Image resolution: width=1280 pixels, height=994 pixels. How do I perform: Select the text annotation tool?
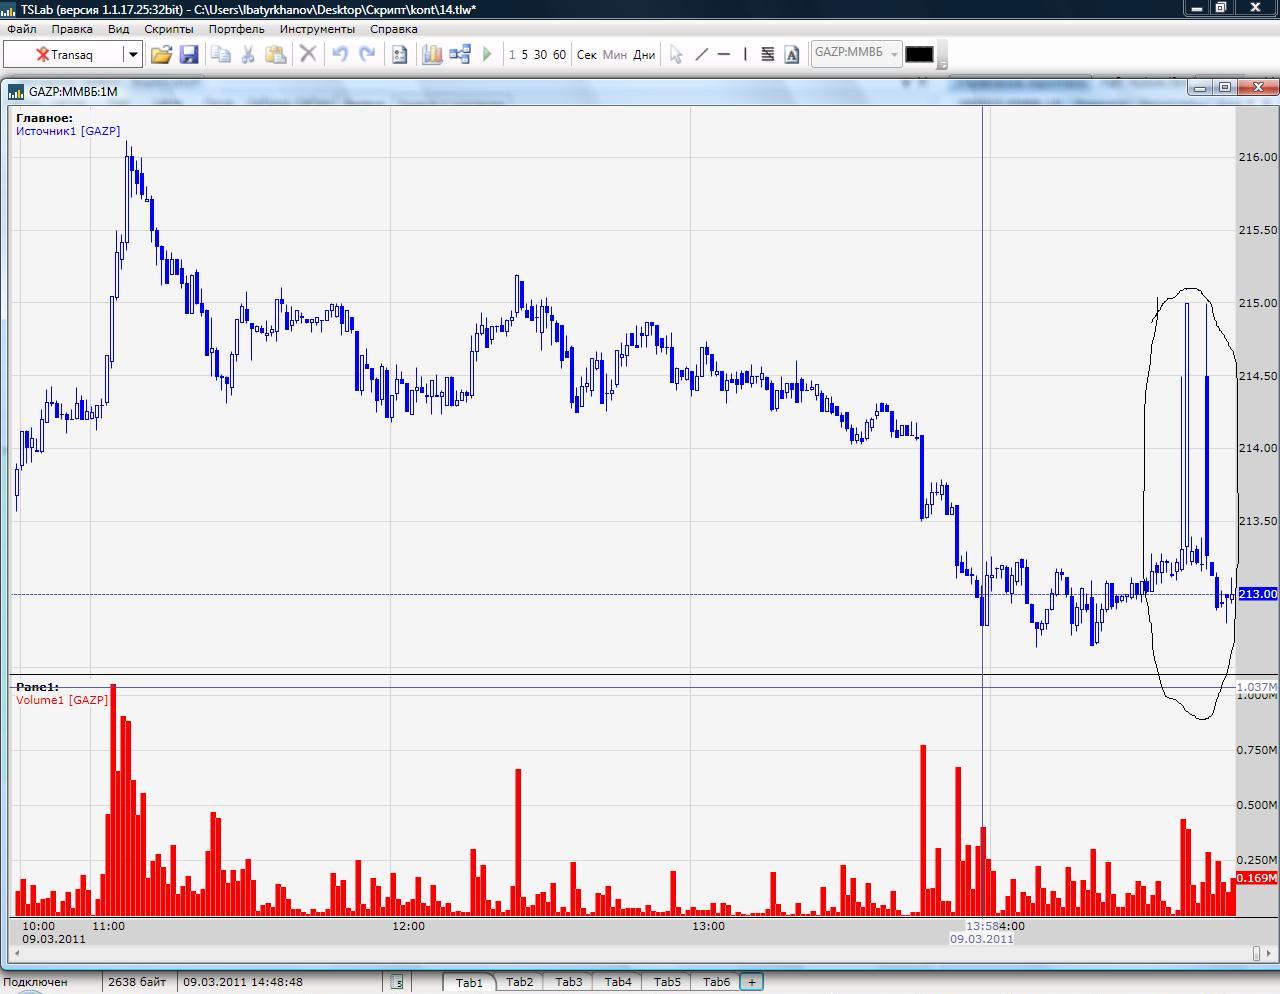point(792,54)
